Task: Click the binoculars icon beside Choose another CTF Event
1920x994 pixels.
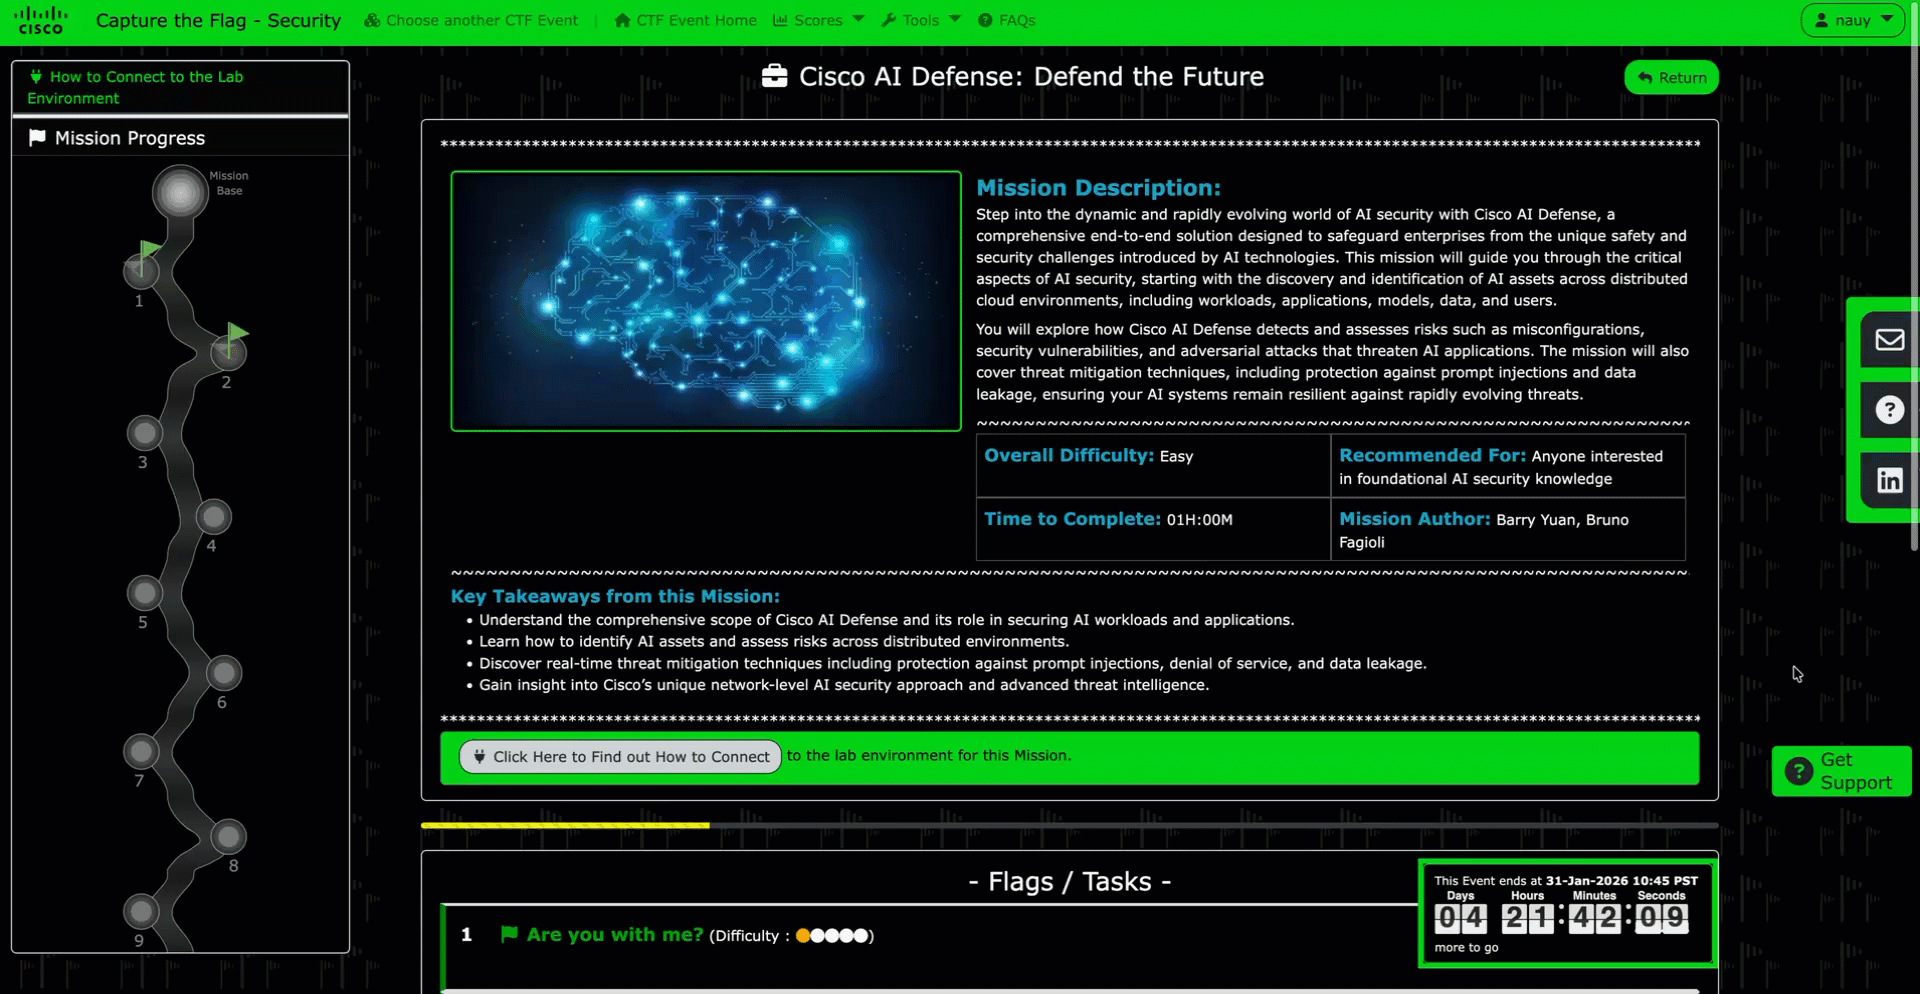Action: [372, 20]
